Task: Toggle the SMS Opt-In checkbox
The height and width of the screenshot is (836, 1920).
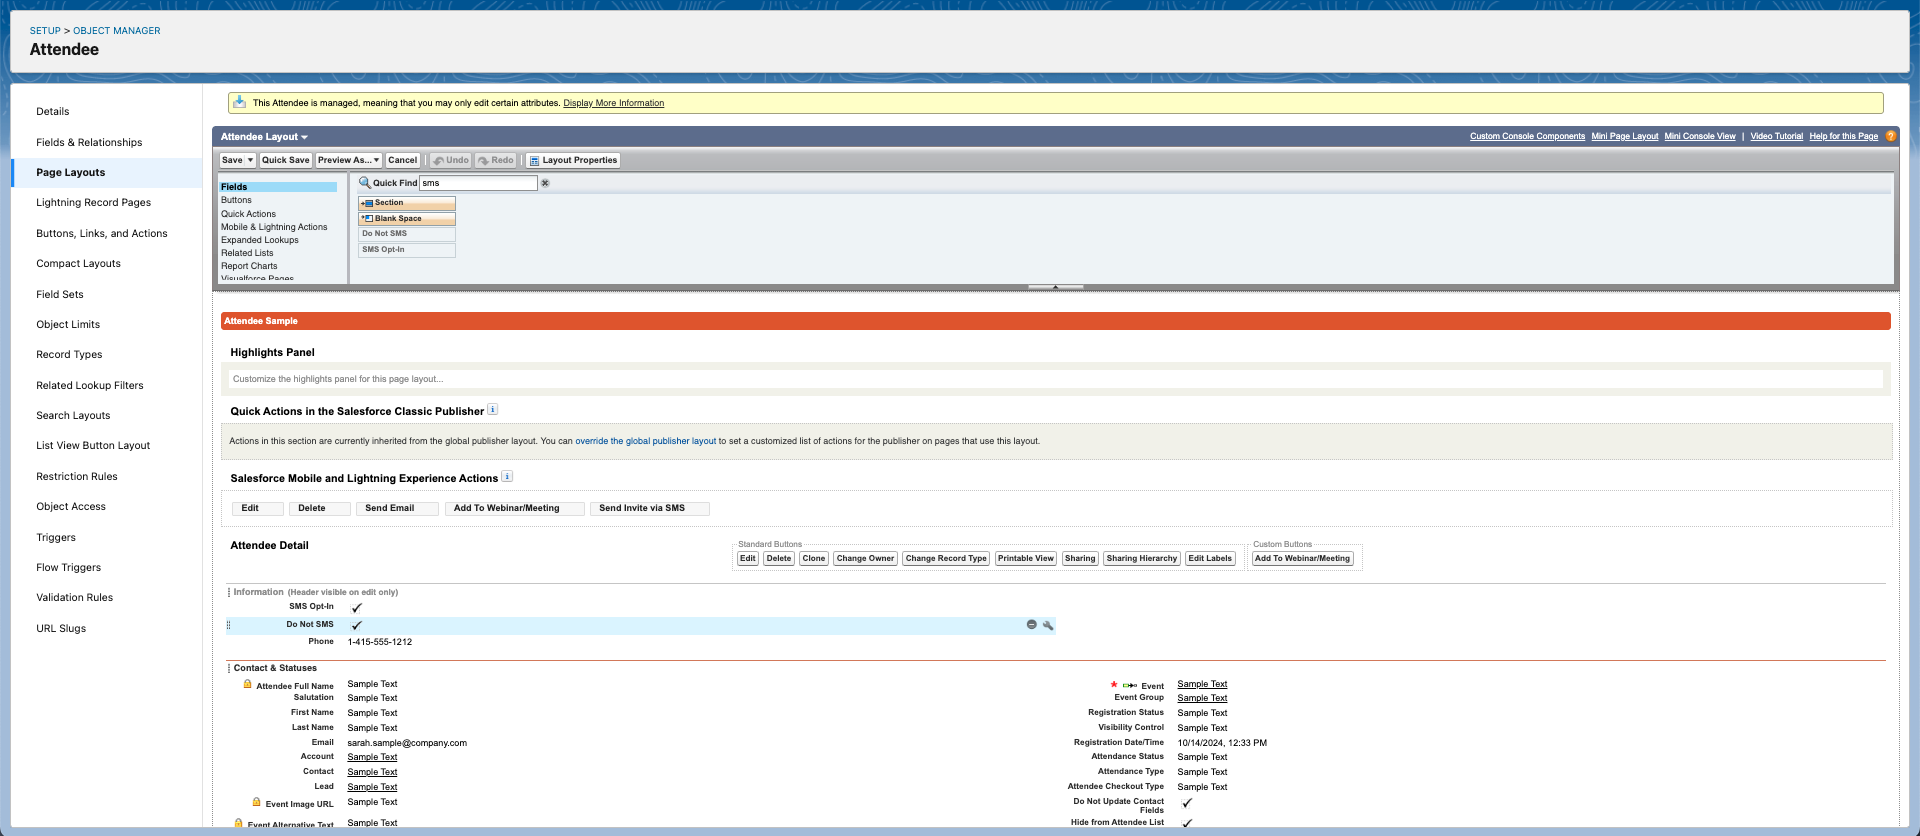Action: coord(357,608)
